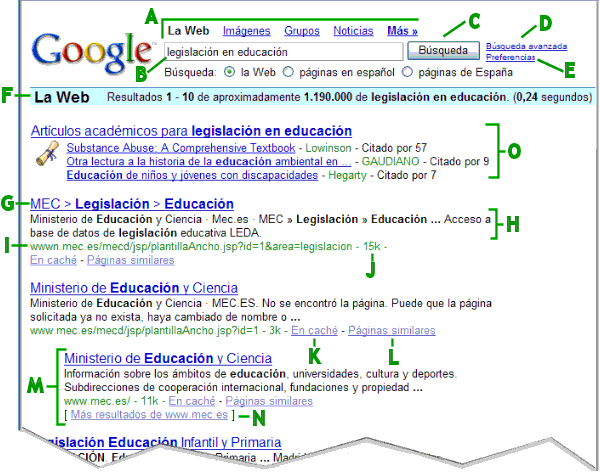Open 'Páginas similares' for the www.mec.es/ 11k result

click(269, 401)
